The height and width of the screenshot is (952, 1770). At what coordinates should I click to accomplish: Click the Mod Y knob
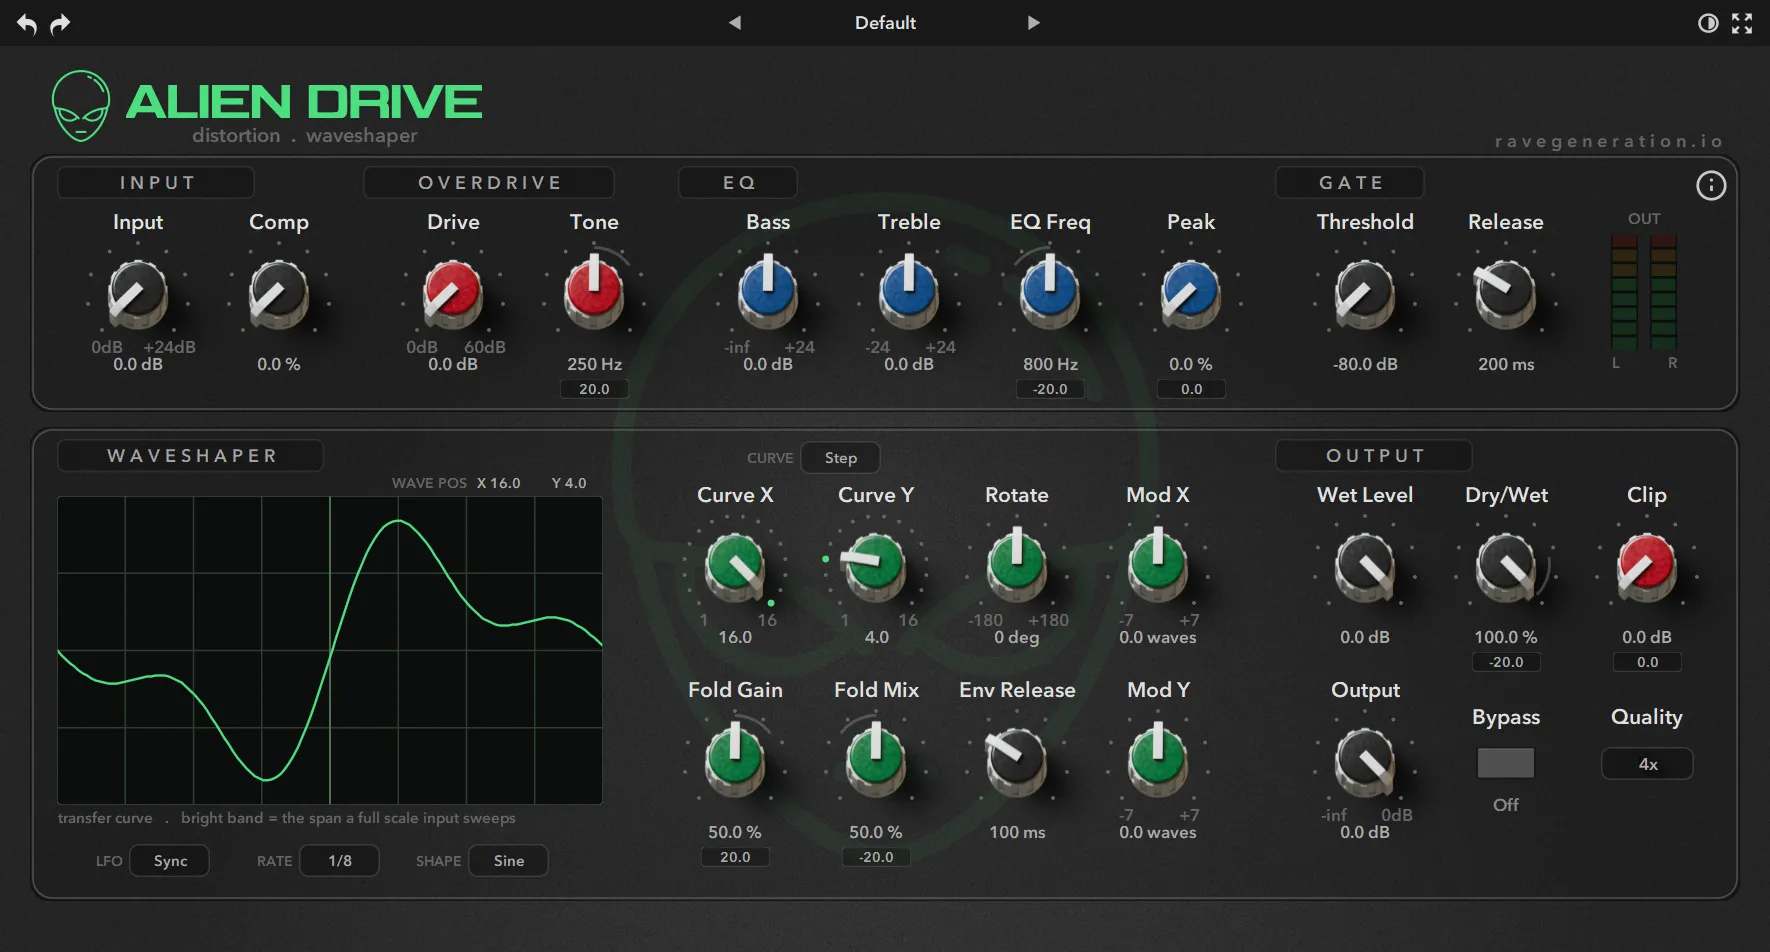coord(1158,759)
